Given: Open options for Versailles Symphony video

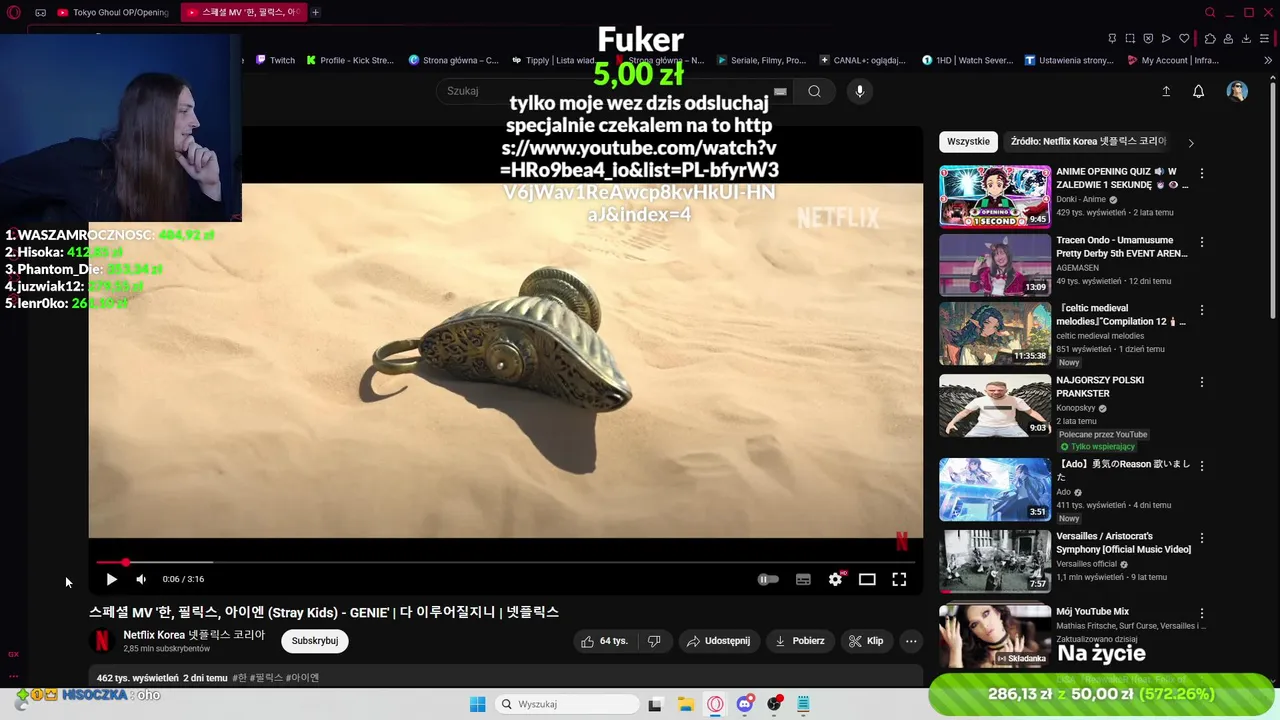Looking at the screenshot, I should coord(1202,538).
